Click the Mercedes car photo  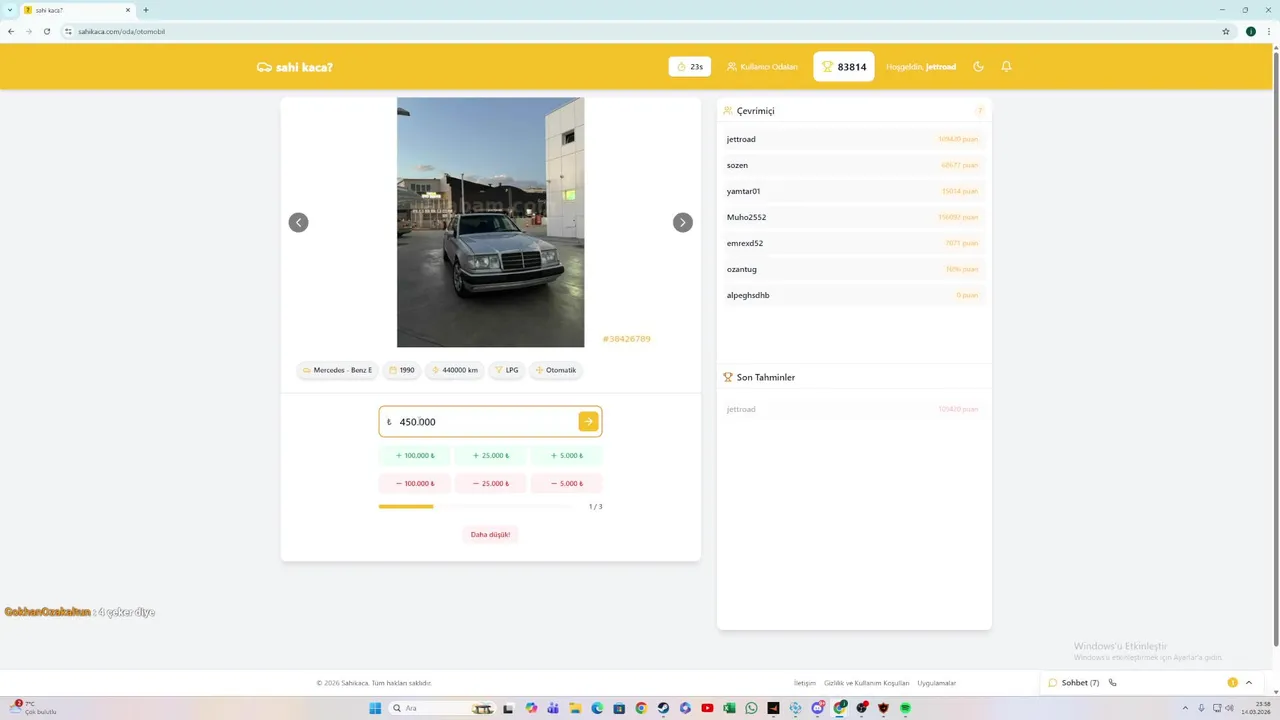click(490, 222)
